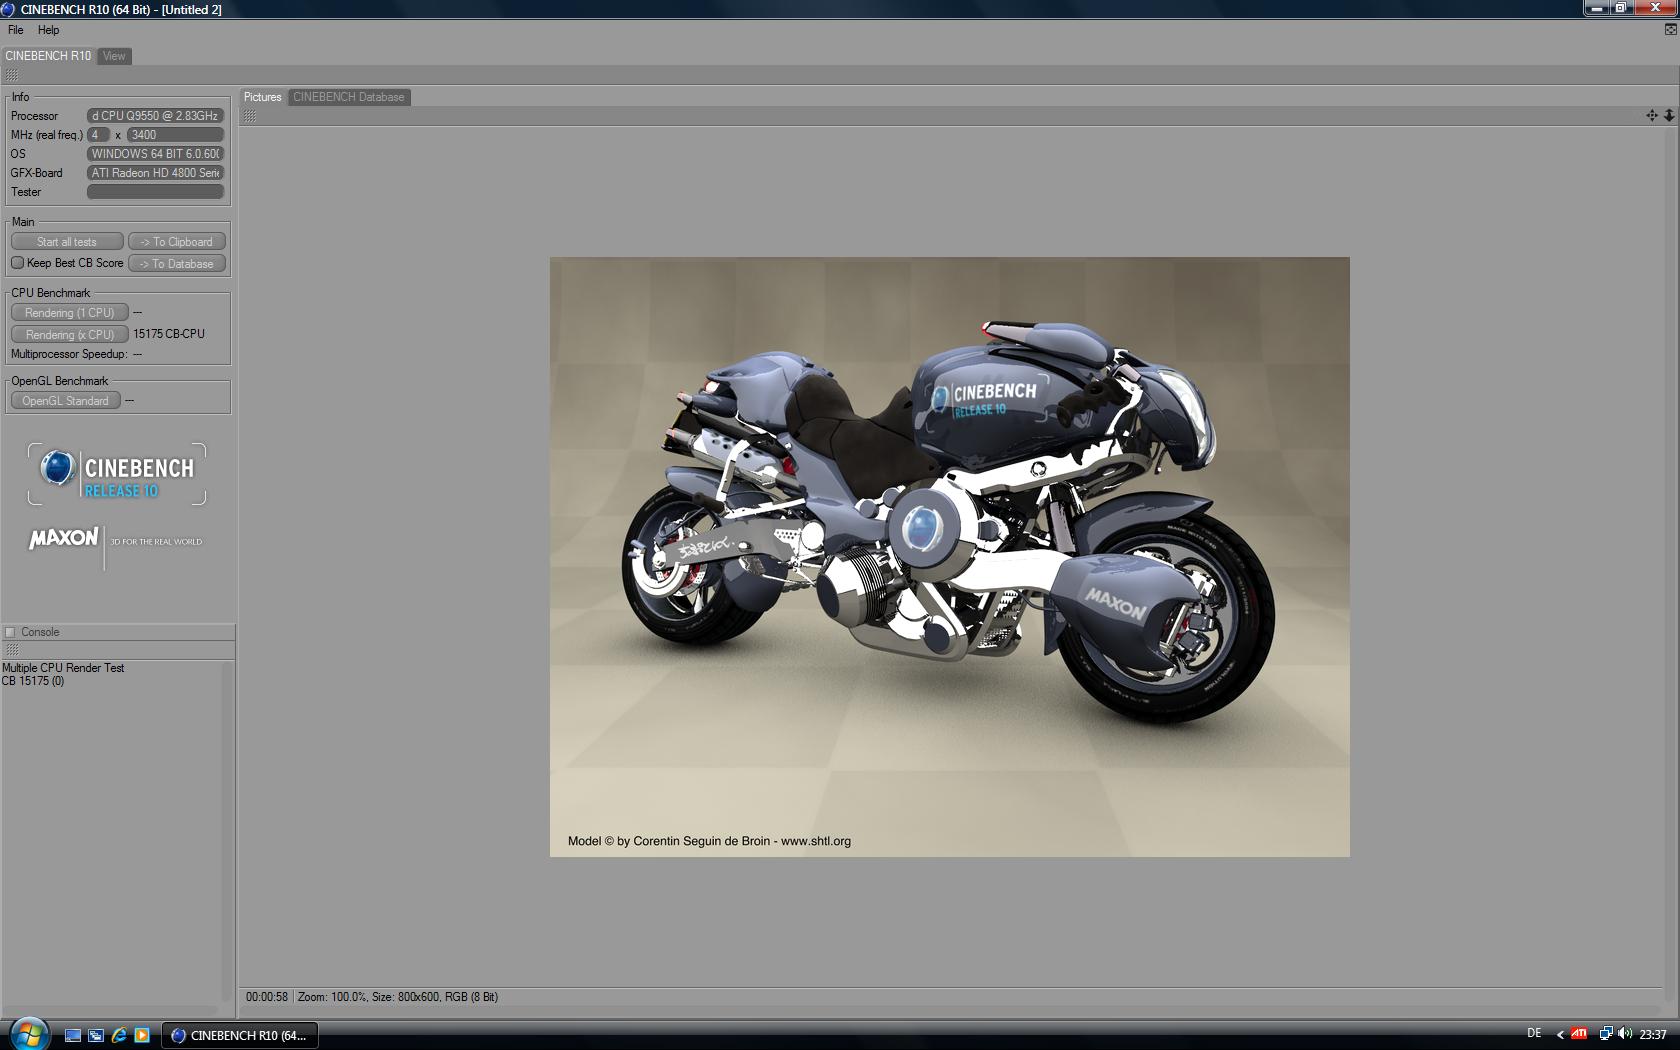Click the Pictures panel grip handle icon

tap(250, 116)
